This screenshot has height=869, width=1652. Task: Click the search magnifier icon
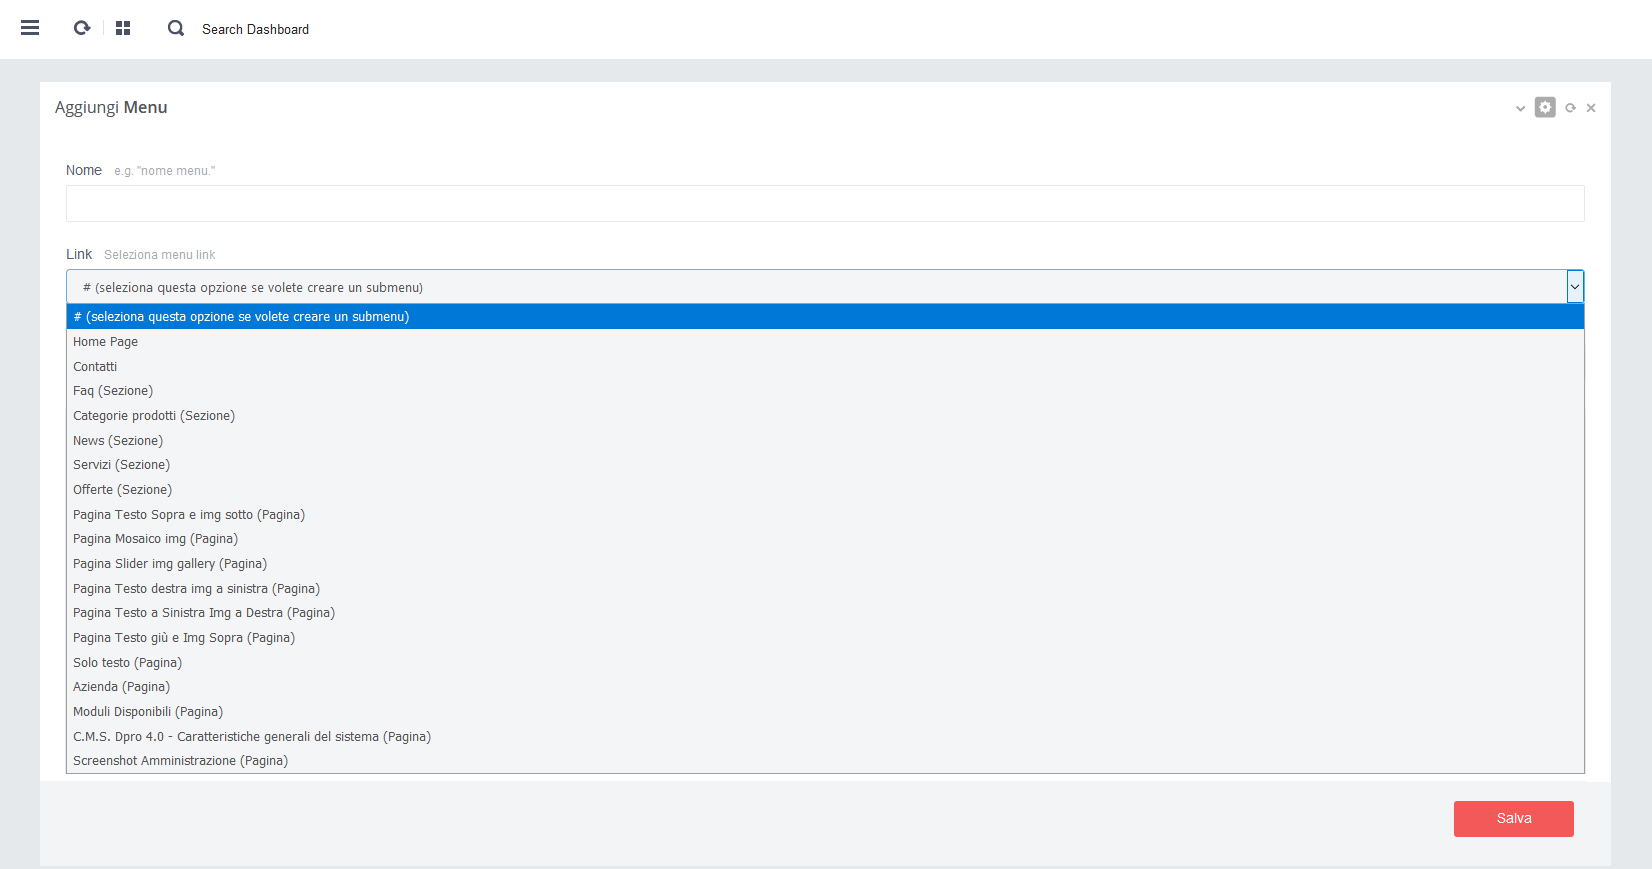click(x=176, y=28)
